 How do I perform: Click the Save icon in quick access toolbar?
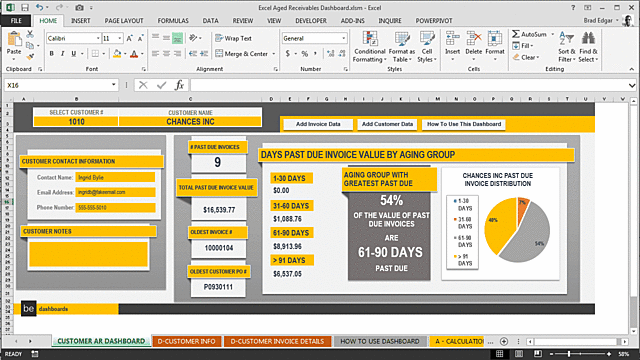(x=25, y=7)
